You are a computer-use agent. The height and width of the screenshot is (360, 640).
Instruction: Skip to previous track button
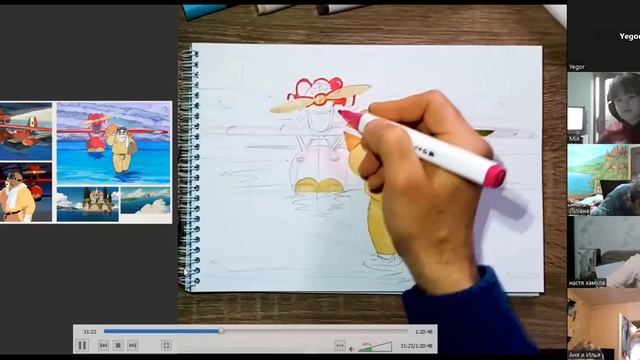pyautogui.click(x=104, y=345)
